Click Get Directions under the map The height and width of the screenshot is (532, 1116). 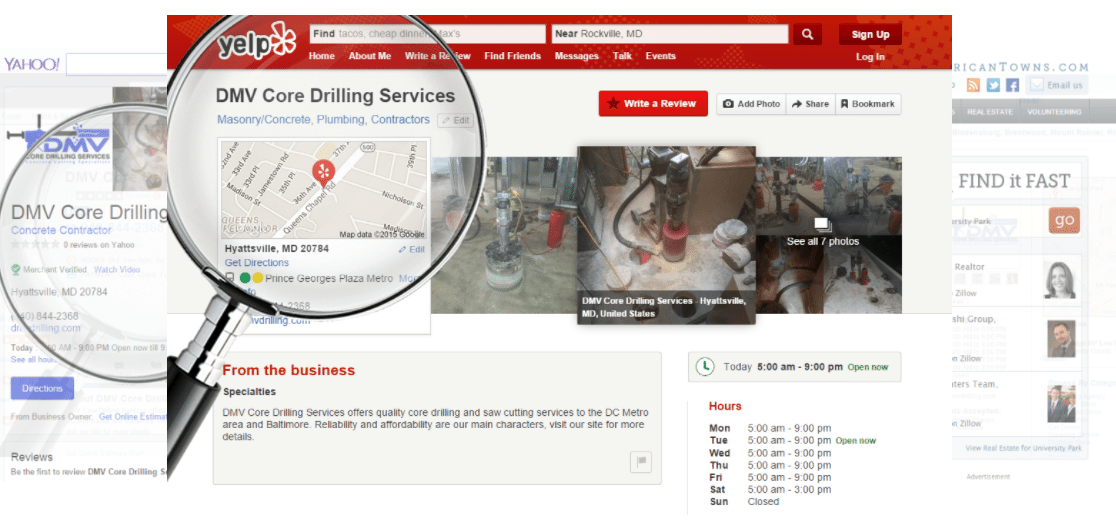click(x=257, y=263)
